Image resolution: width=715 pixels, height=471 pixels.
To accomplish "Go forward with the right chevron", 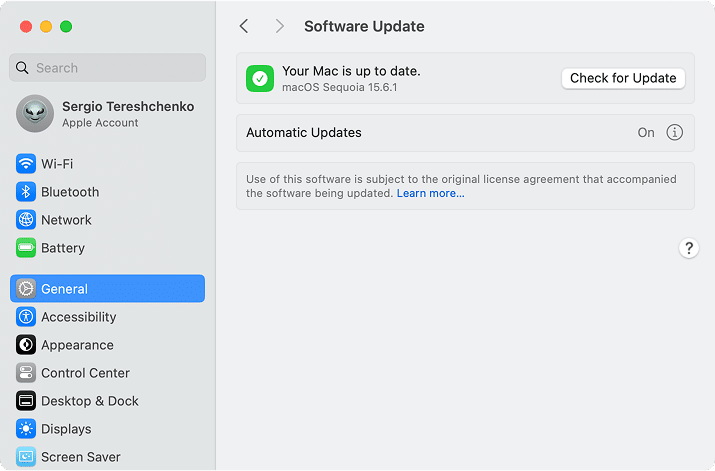I will coord(279,26).
